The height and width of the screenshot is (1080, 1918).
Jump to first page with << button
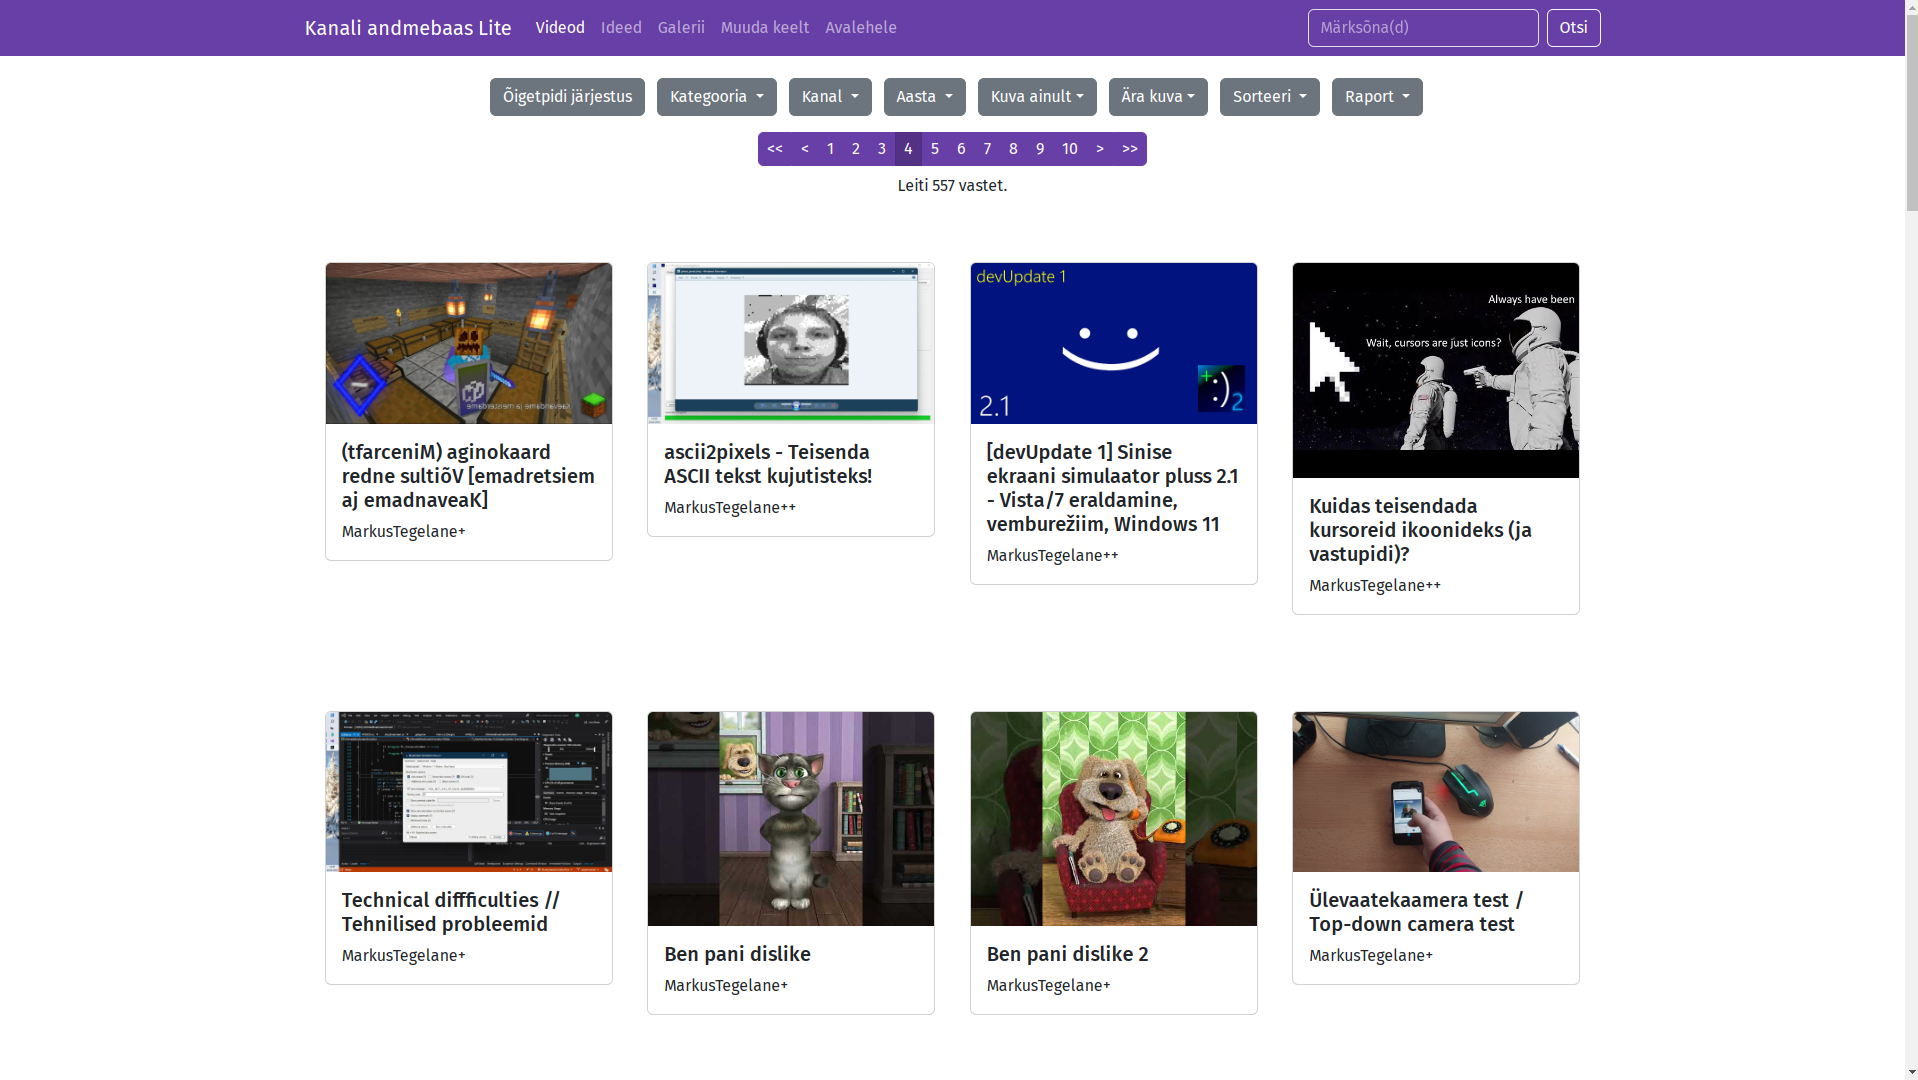tap(774, 149)
